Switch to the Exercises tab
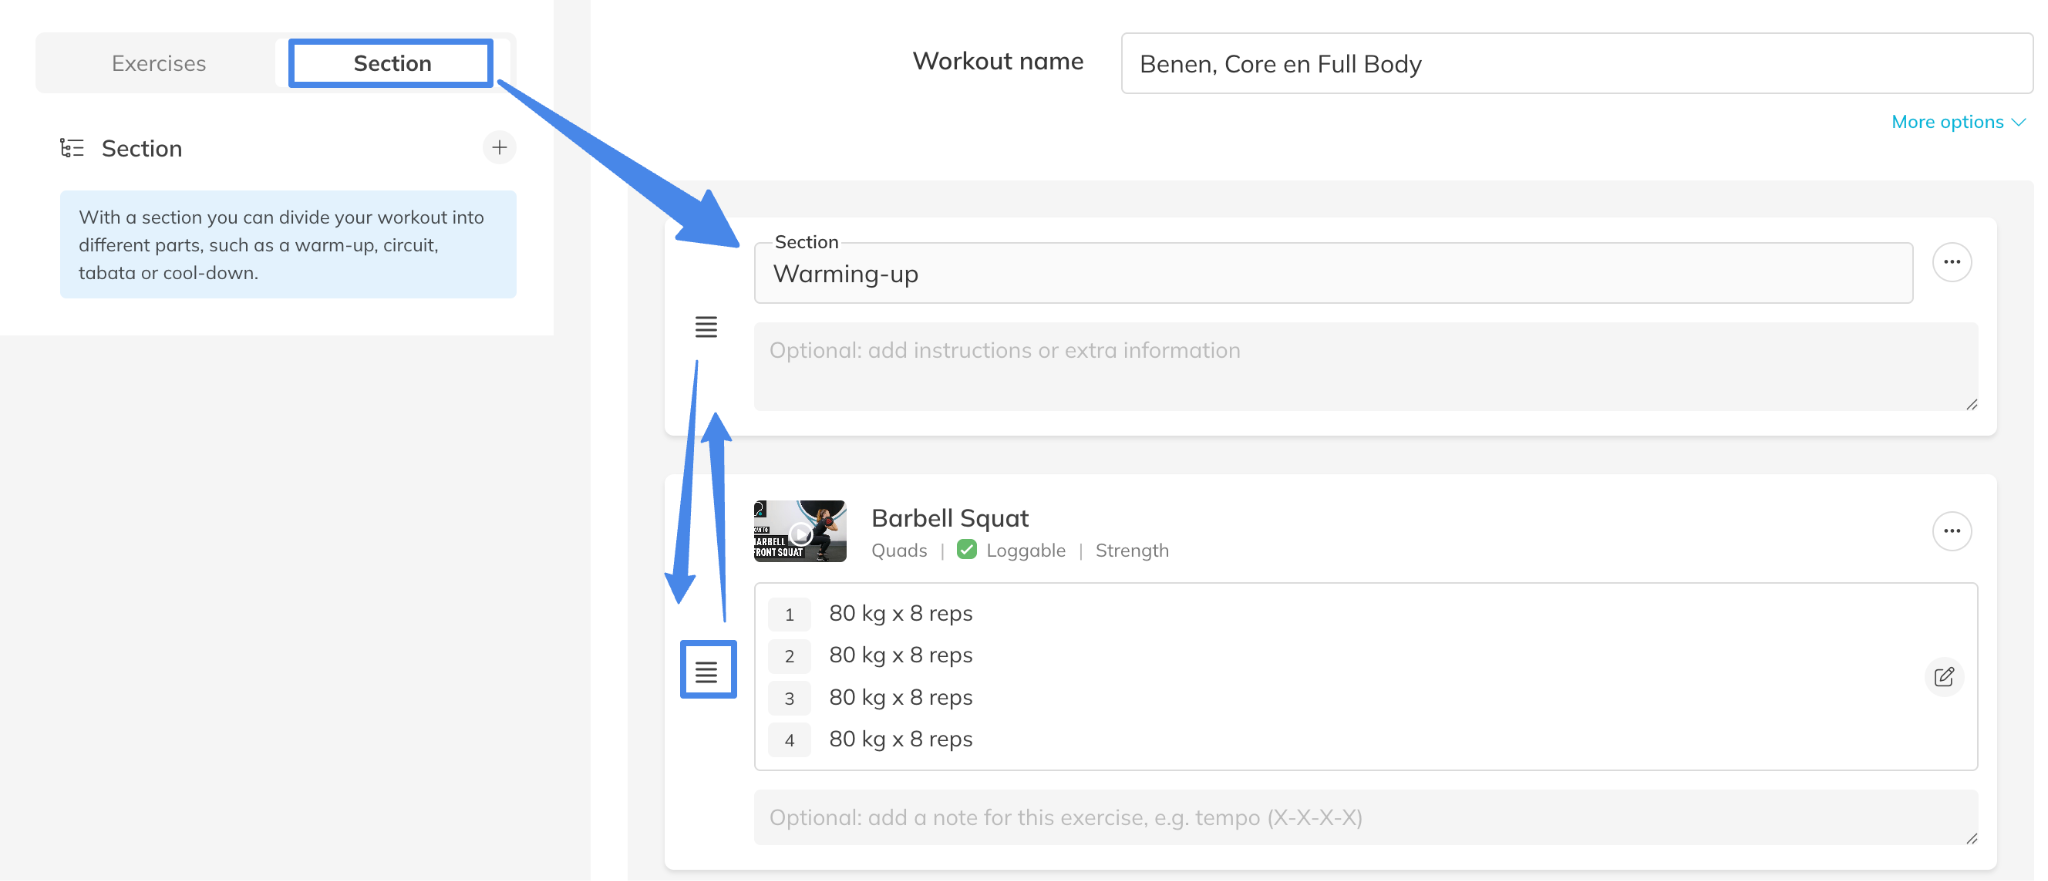The height and width of the screenshot is (881, 2048). (x=159, y=64)
